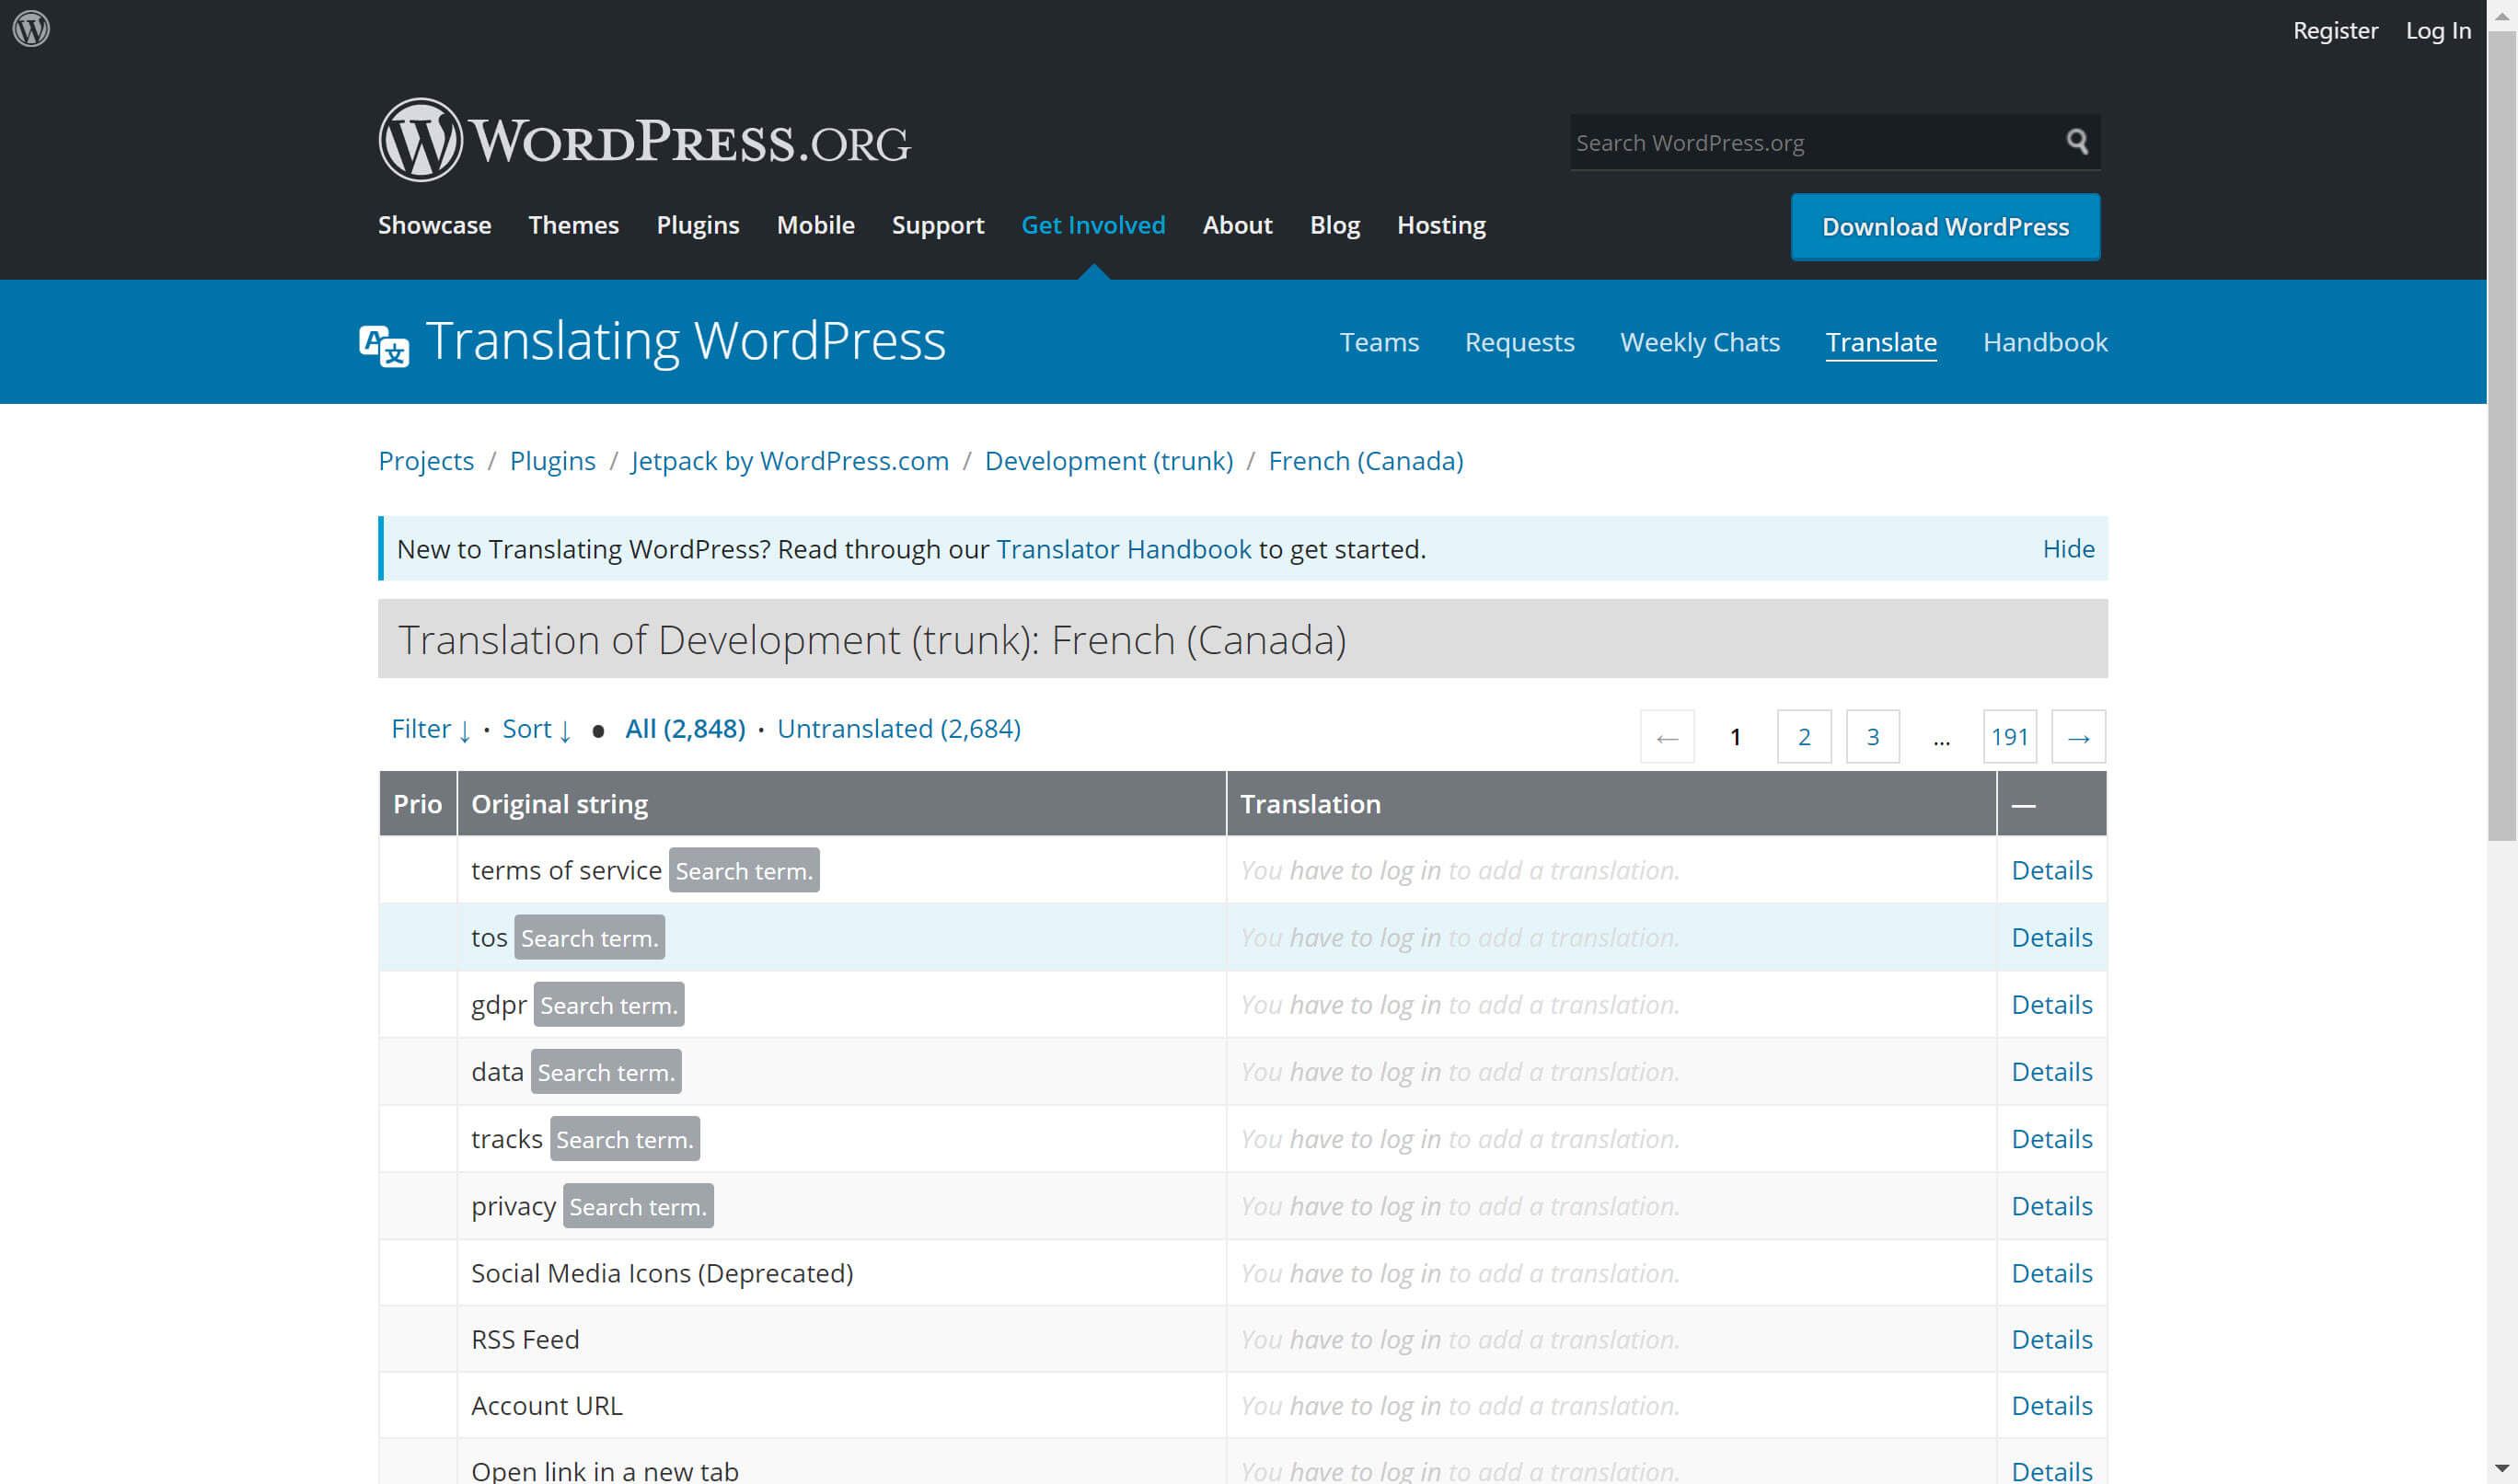The width and height of the screenshot is (2518, 1484).
Task: Open the Teams tab
Action: 1379,342
